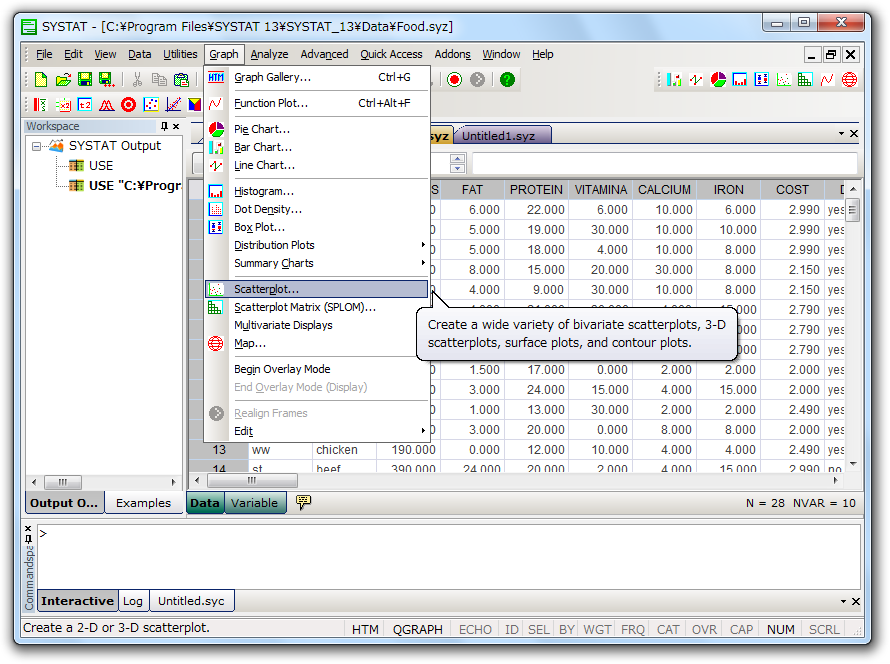Click the SPLOM matrix icon in right toolbar
Screen dimensions: 890x664
[805, 79]
